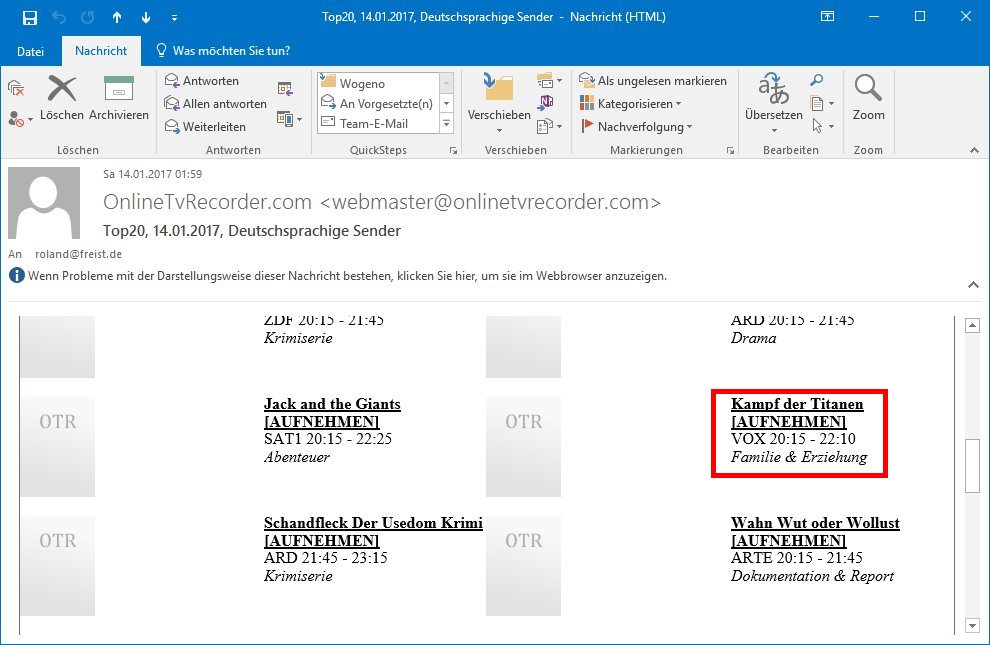Click Antworten to reply

tap(202, 81)
